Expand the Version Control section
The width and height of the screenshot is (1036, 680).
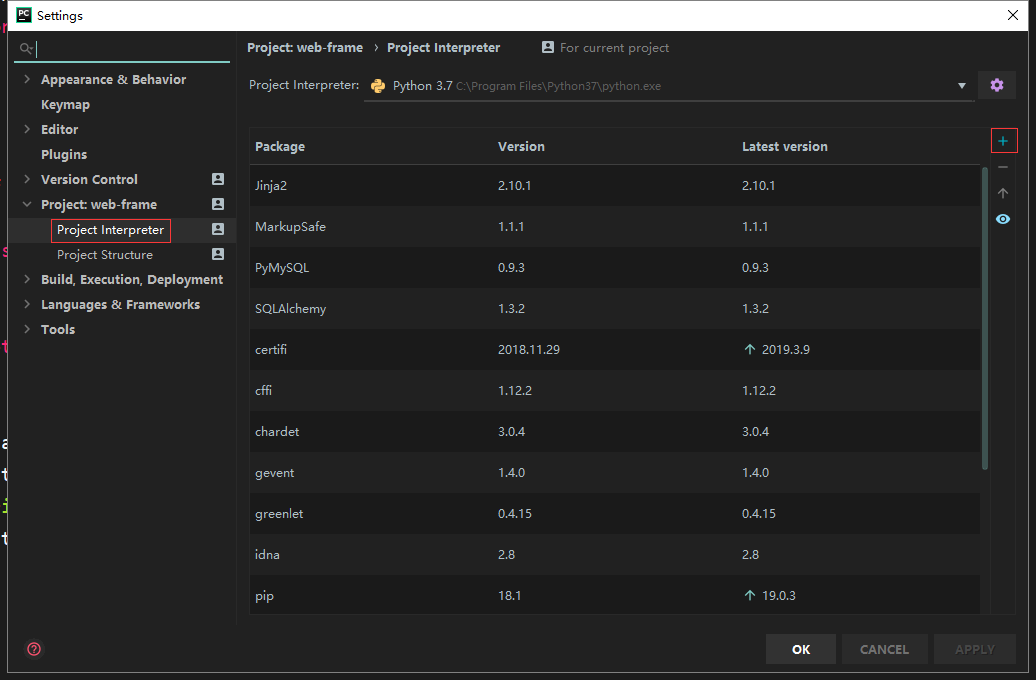point(27,179)
